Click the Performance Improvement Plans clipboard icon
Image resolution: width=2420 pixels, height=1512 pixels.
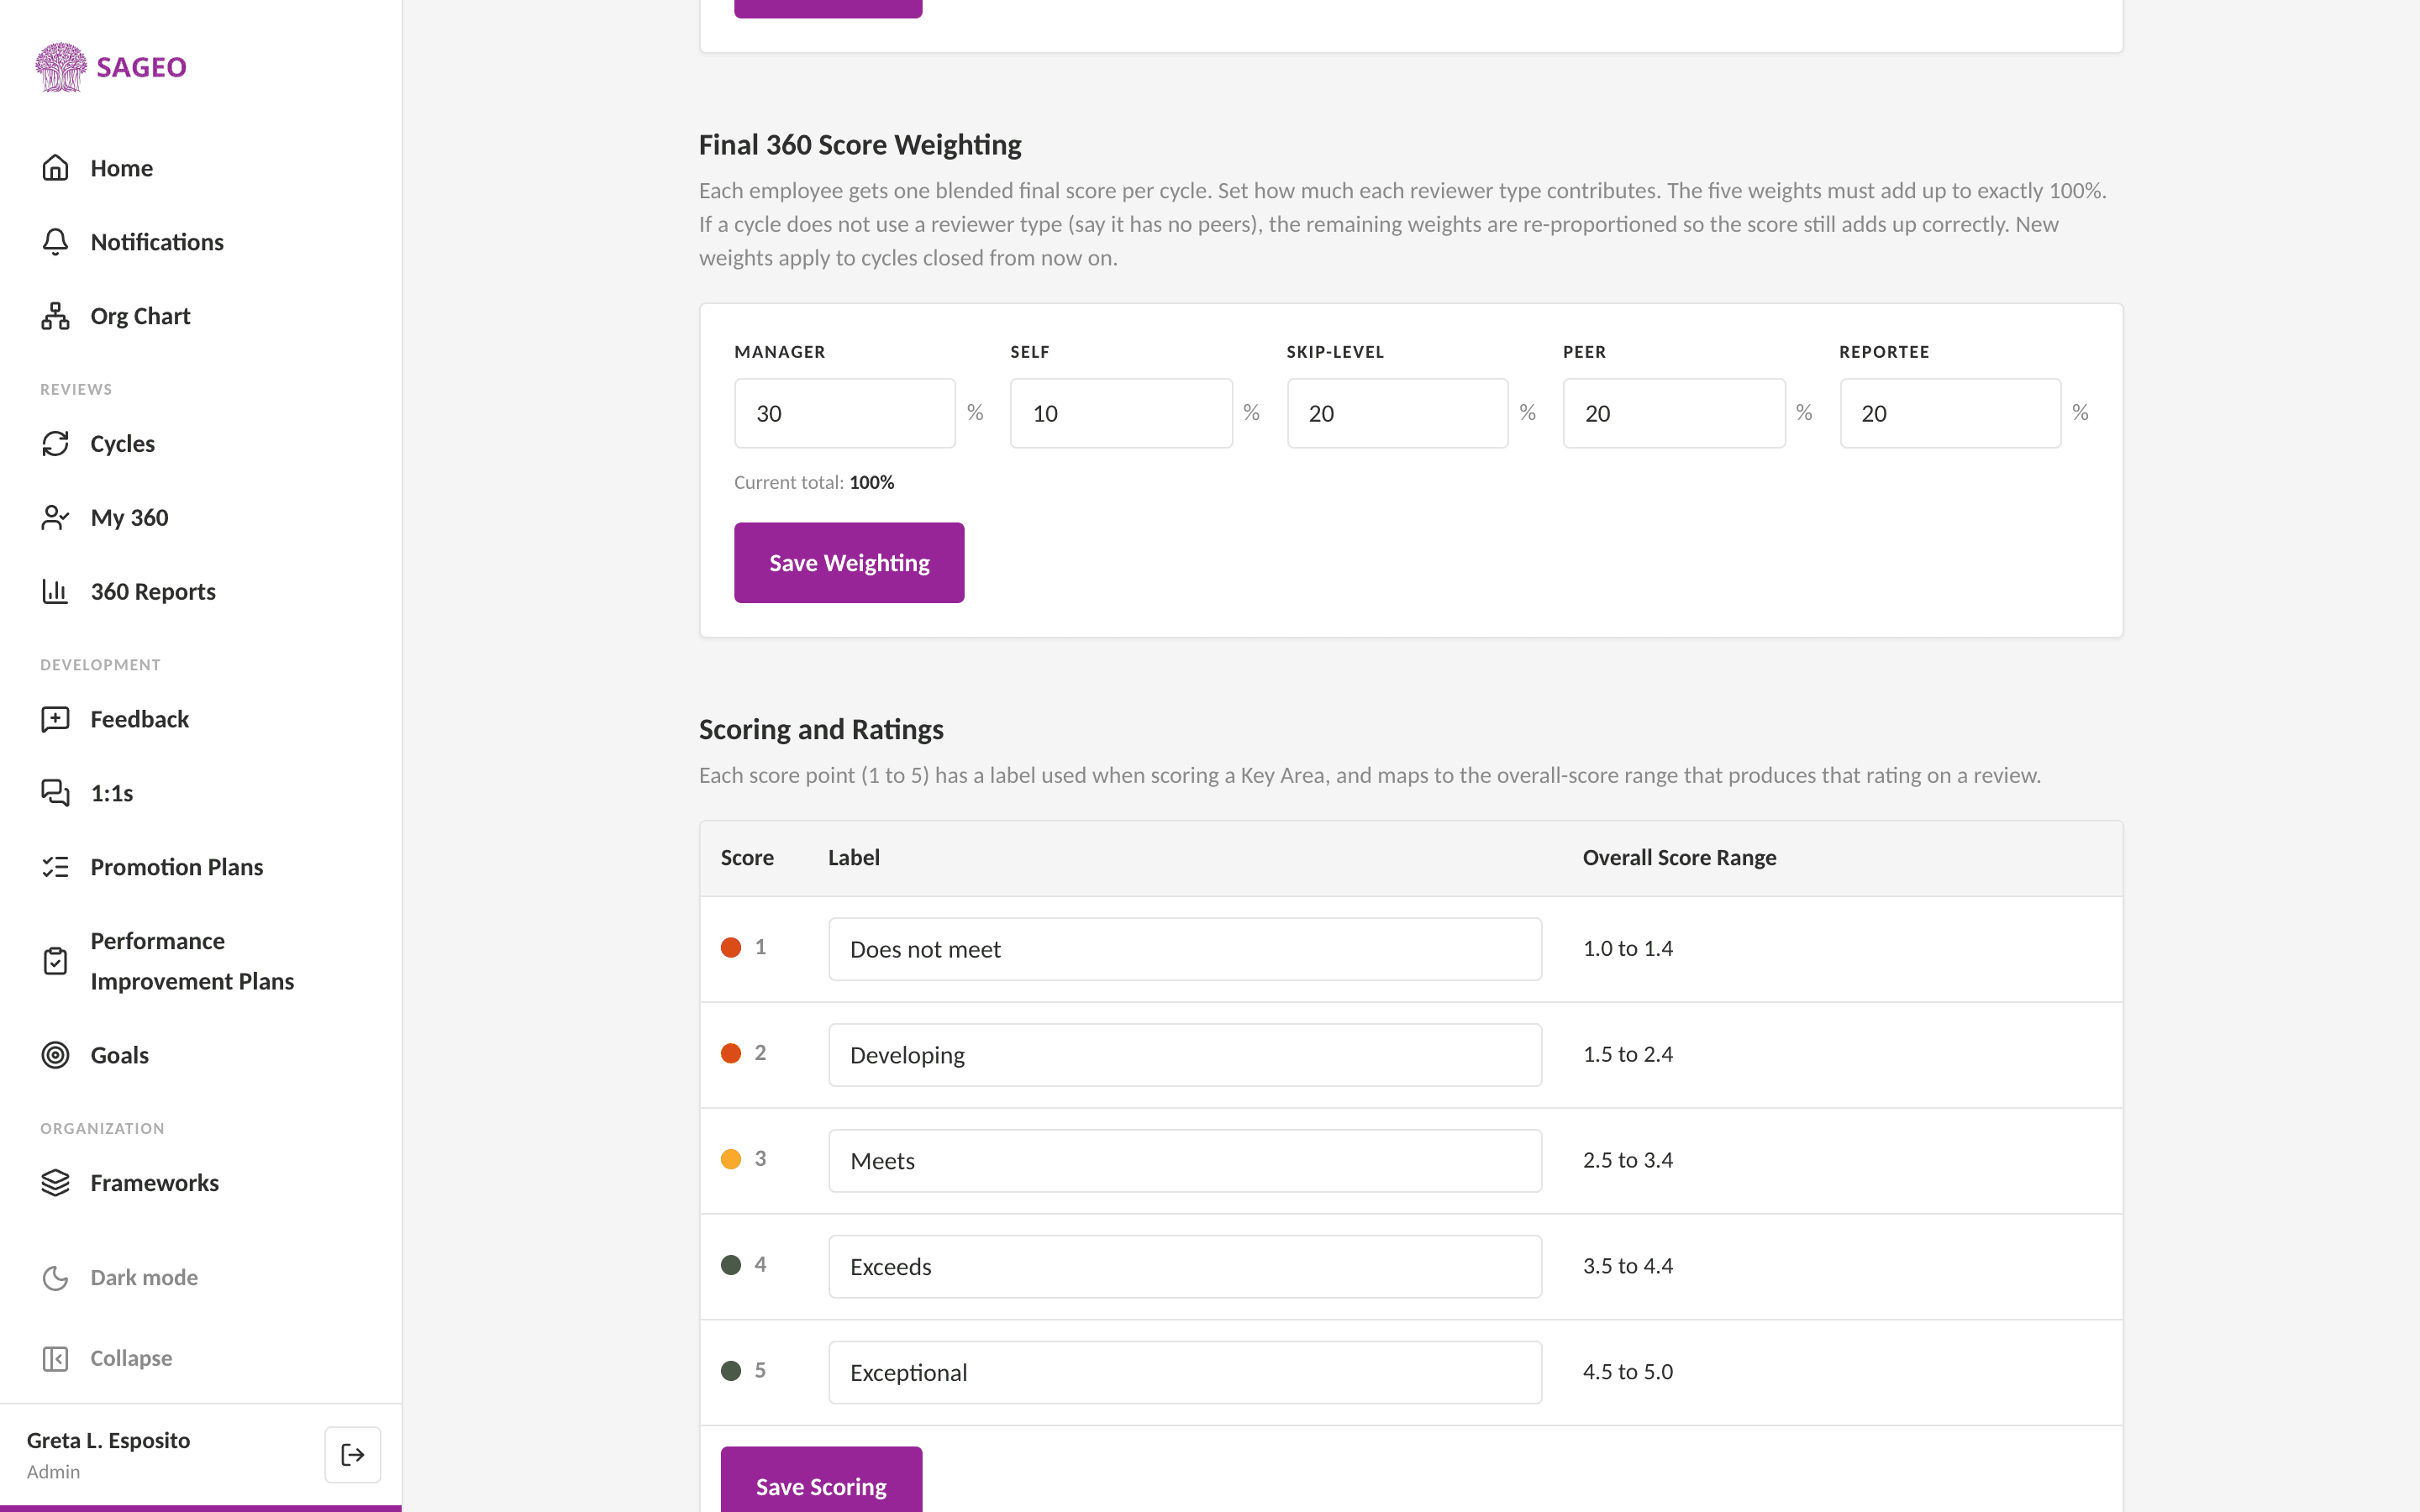(55, 961)
